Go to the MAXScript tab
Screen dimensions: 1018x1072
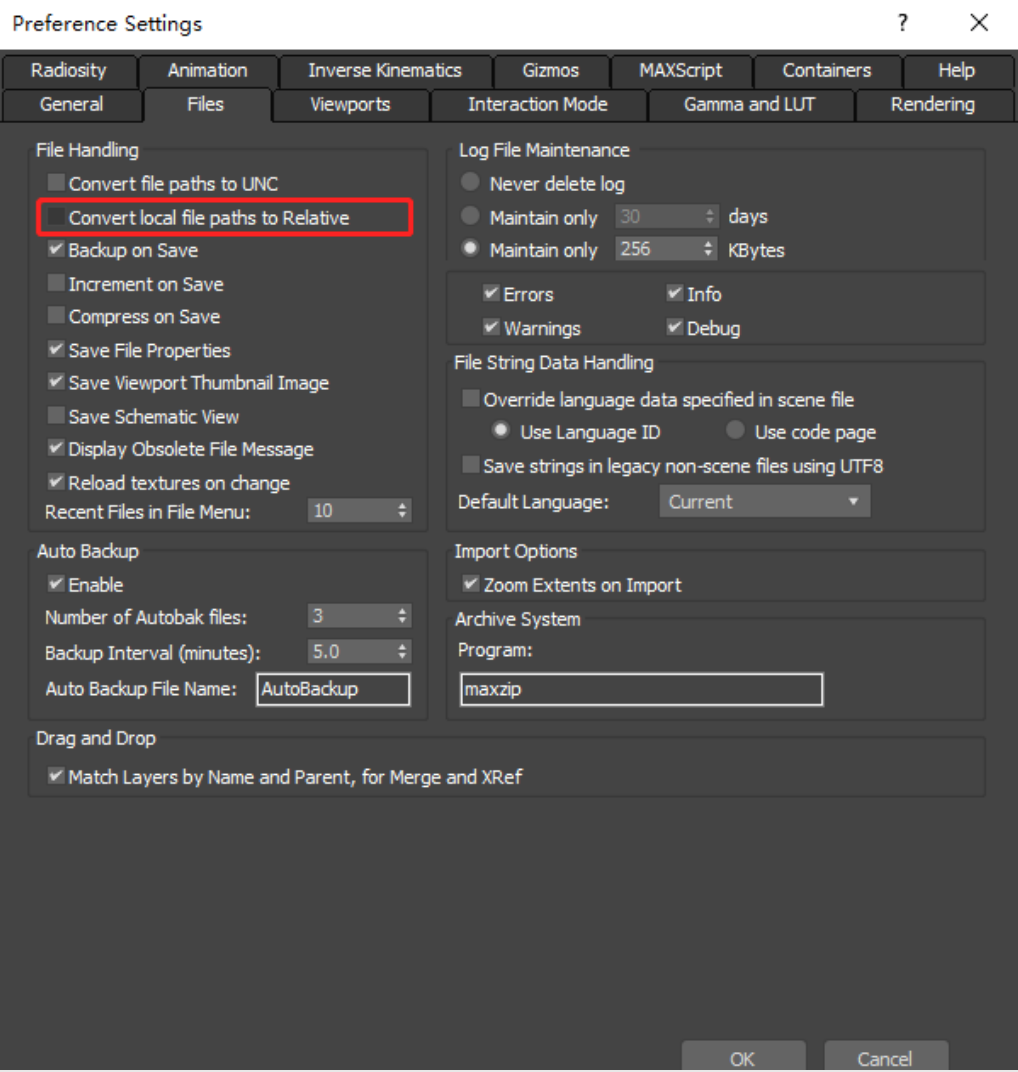coord(680,70)
